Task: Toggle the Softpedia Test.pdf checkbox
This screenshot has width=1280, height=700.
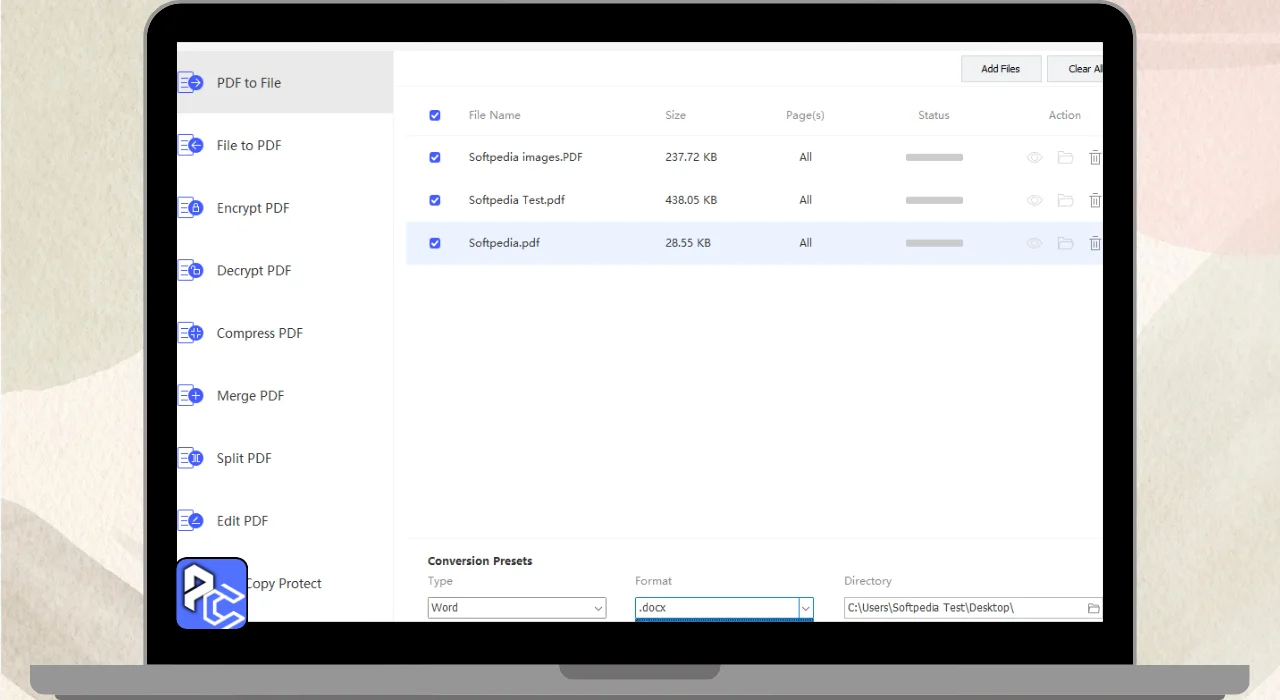Action: click(x=435, y=200)
